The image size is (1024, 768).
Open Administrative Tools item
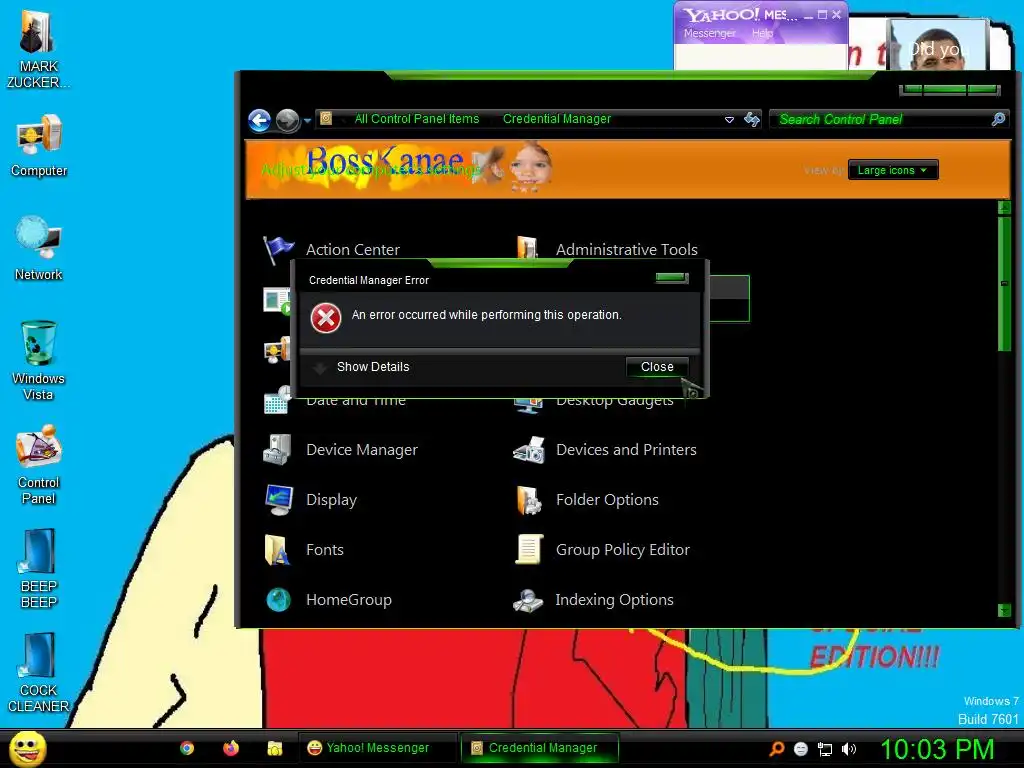click(626, 249)
